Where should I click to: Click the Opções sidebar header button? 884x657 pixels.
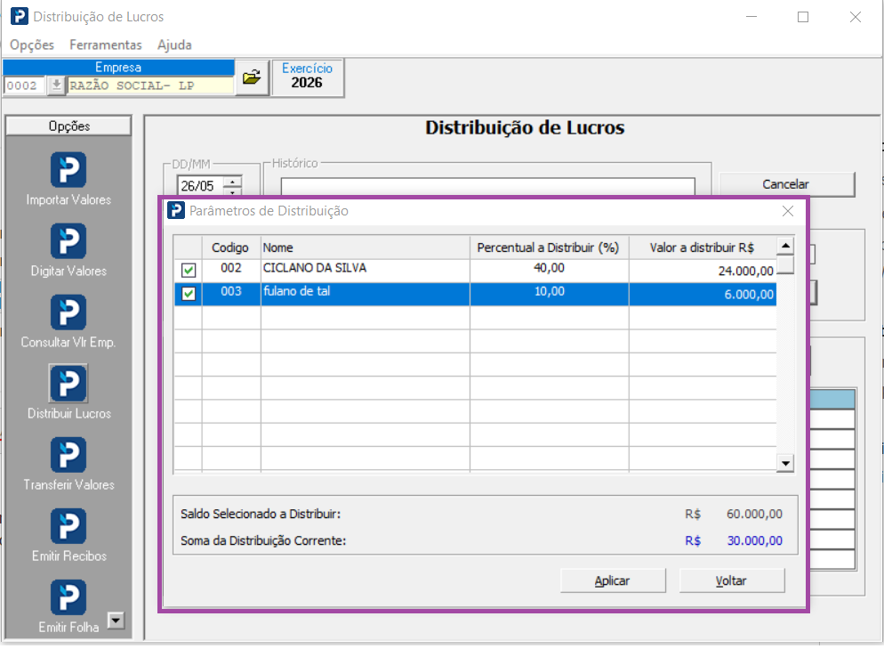pos(69,126)
